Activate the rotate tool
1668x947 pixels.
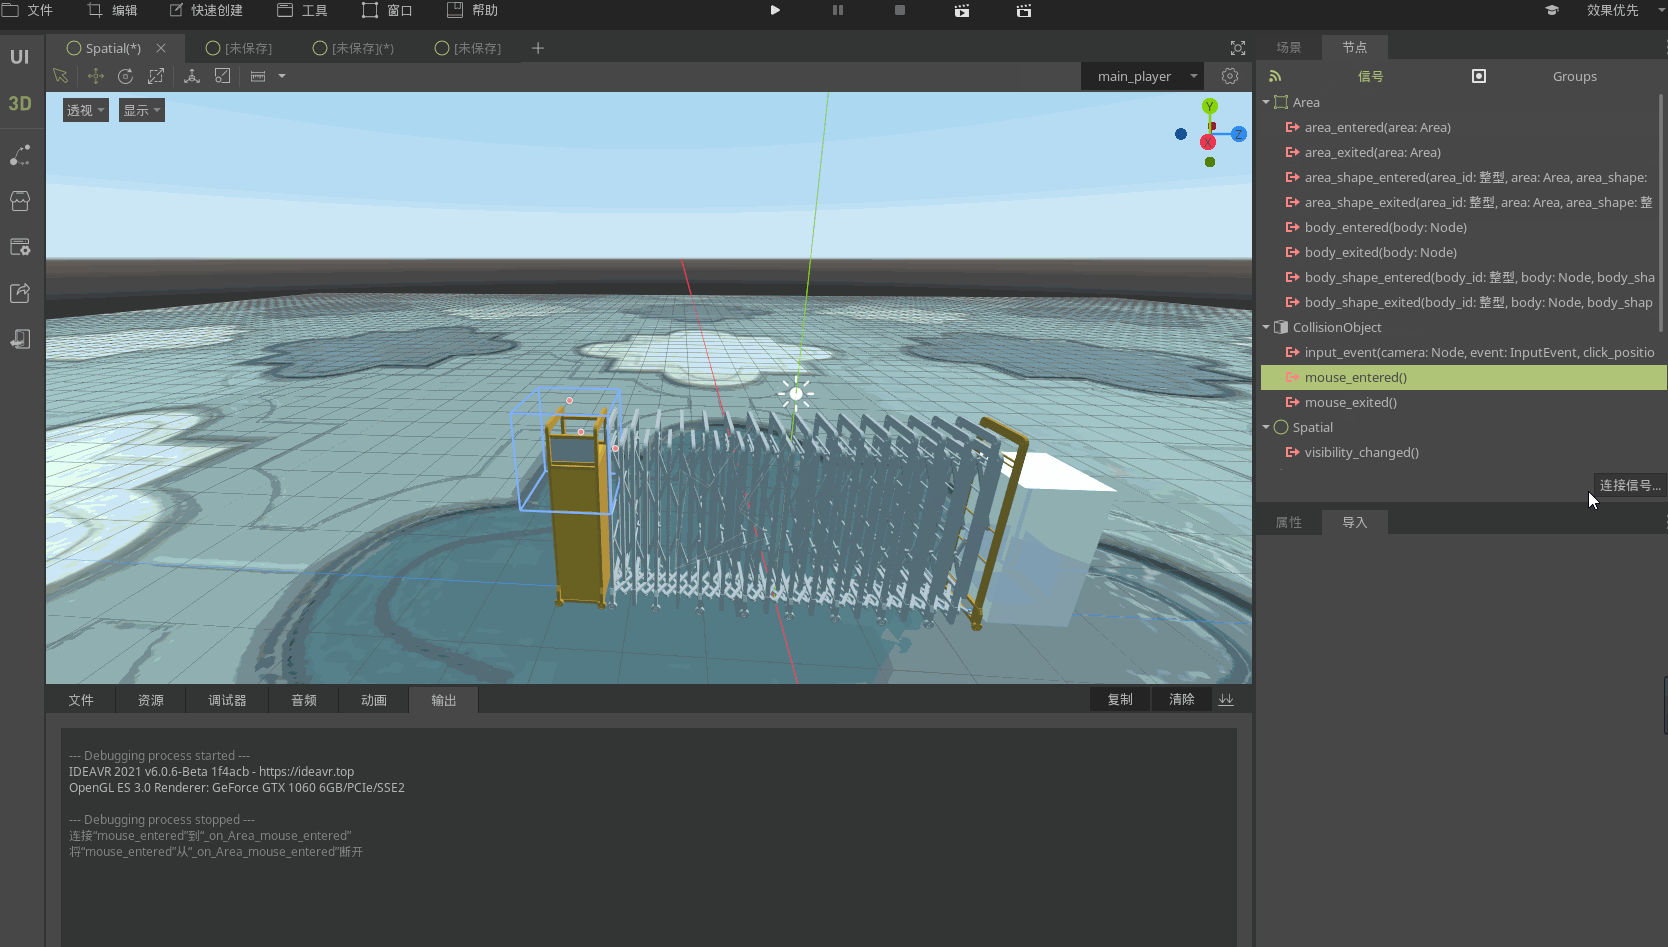pos(126,76)
